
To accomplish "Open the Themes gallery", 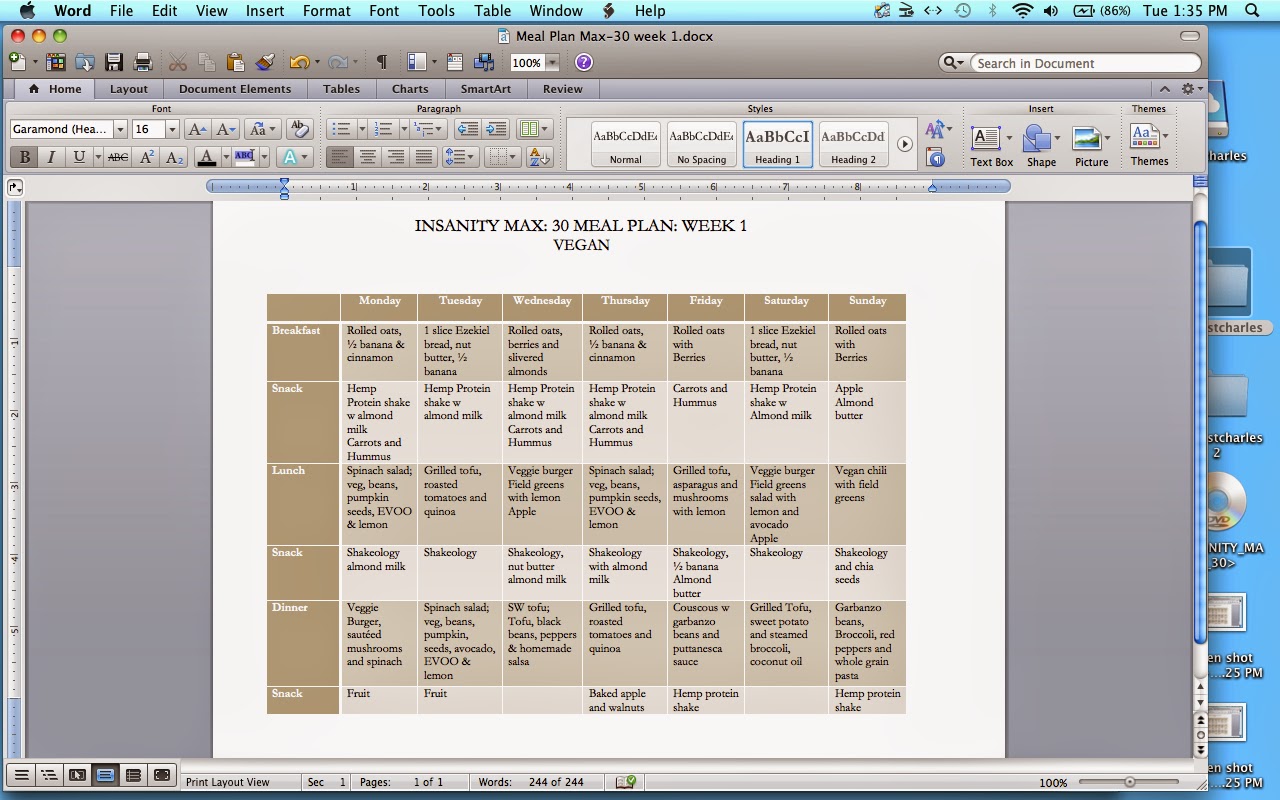I will pos(1149,146).
